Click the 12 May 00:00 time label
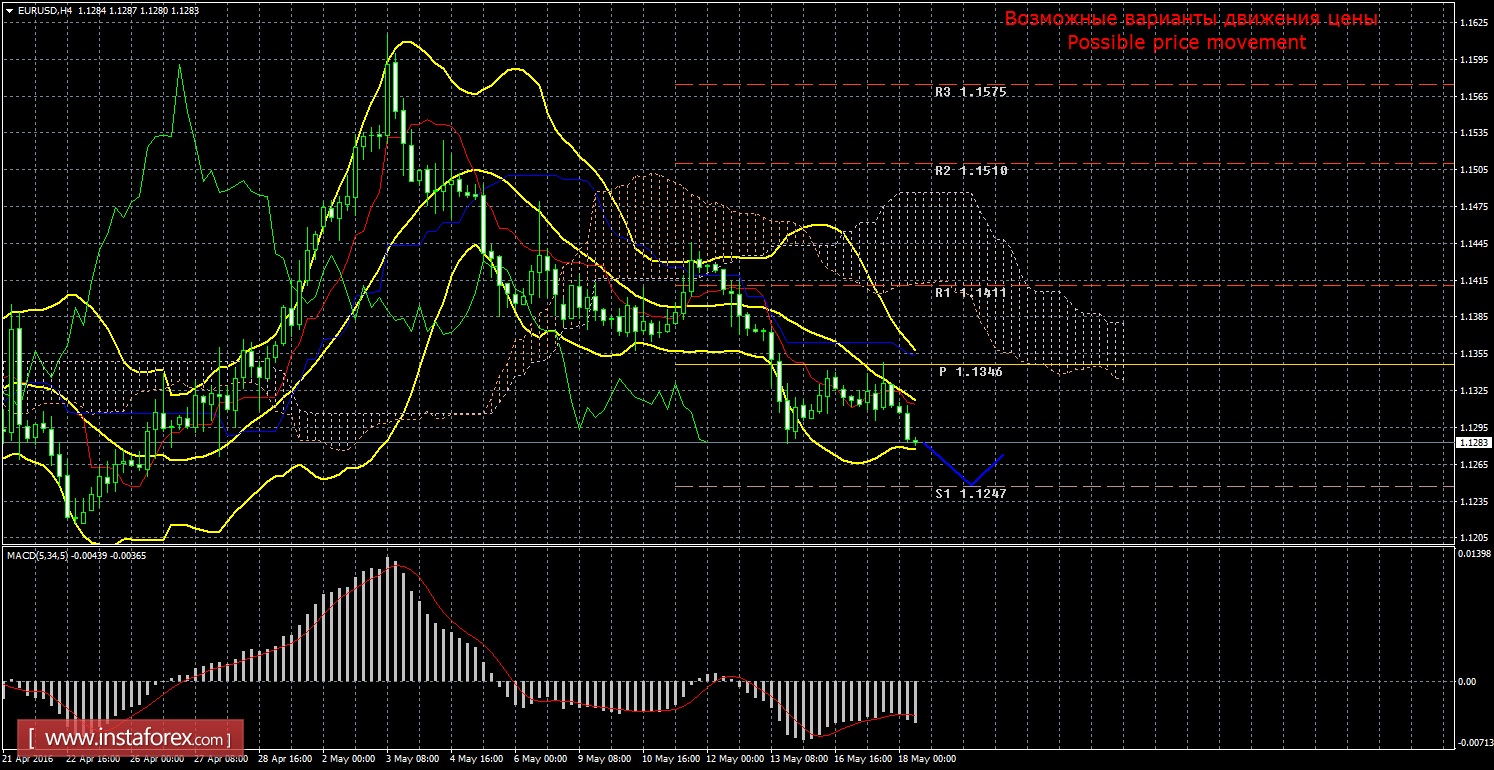This screenshot has width=1494, height=770. pos(736,759)
